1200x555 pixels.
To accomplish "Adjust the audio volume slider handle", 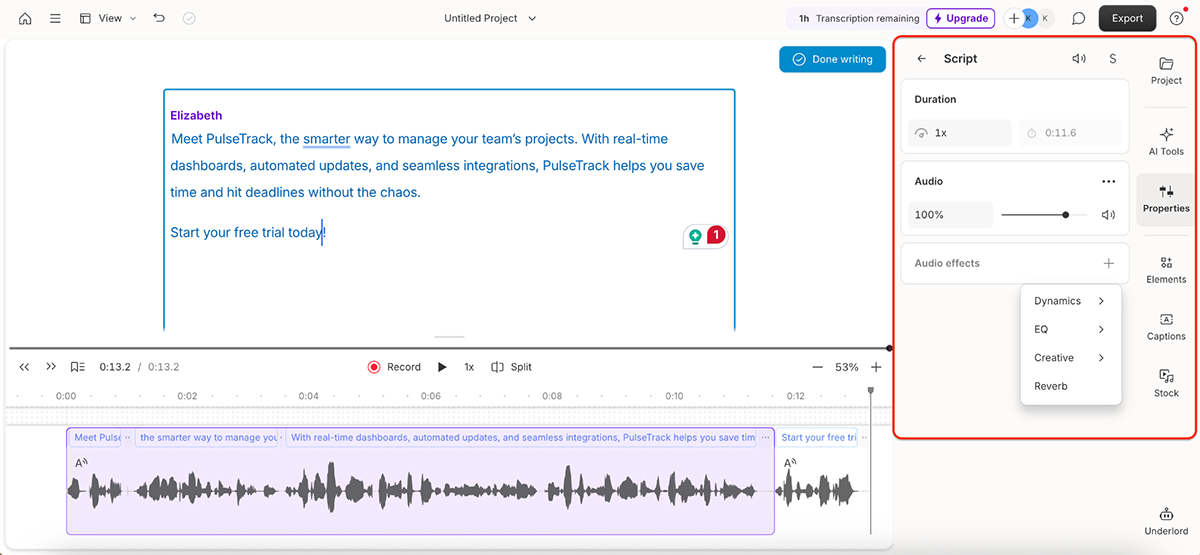I will click(x=1066, y=215).
